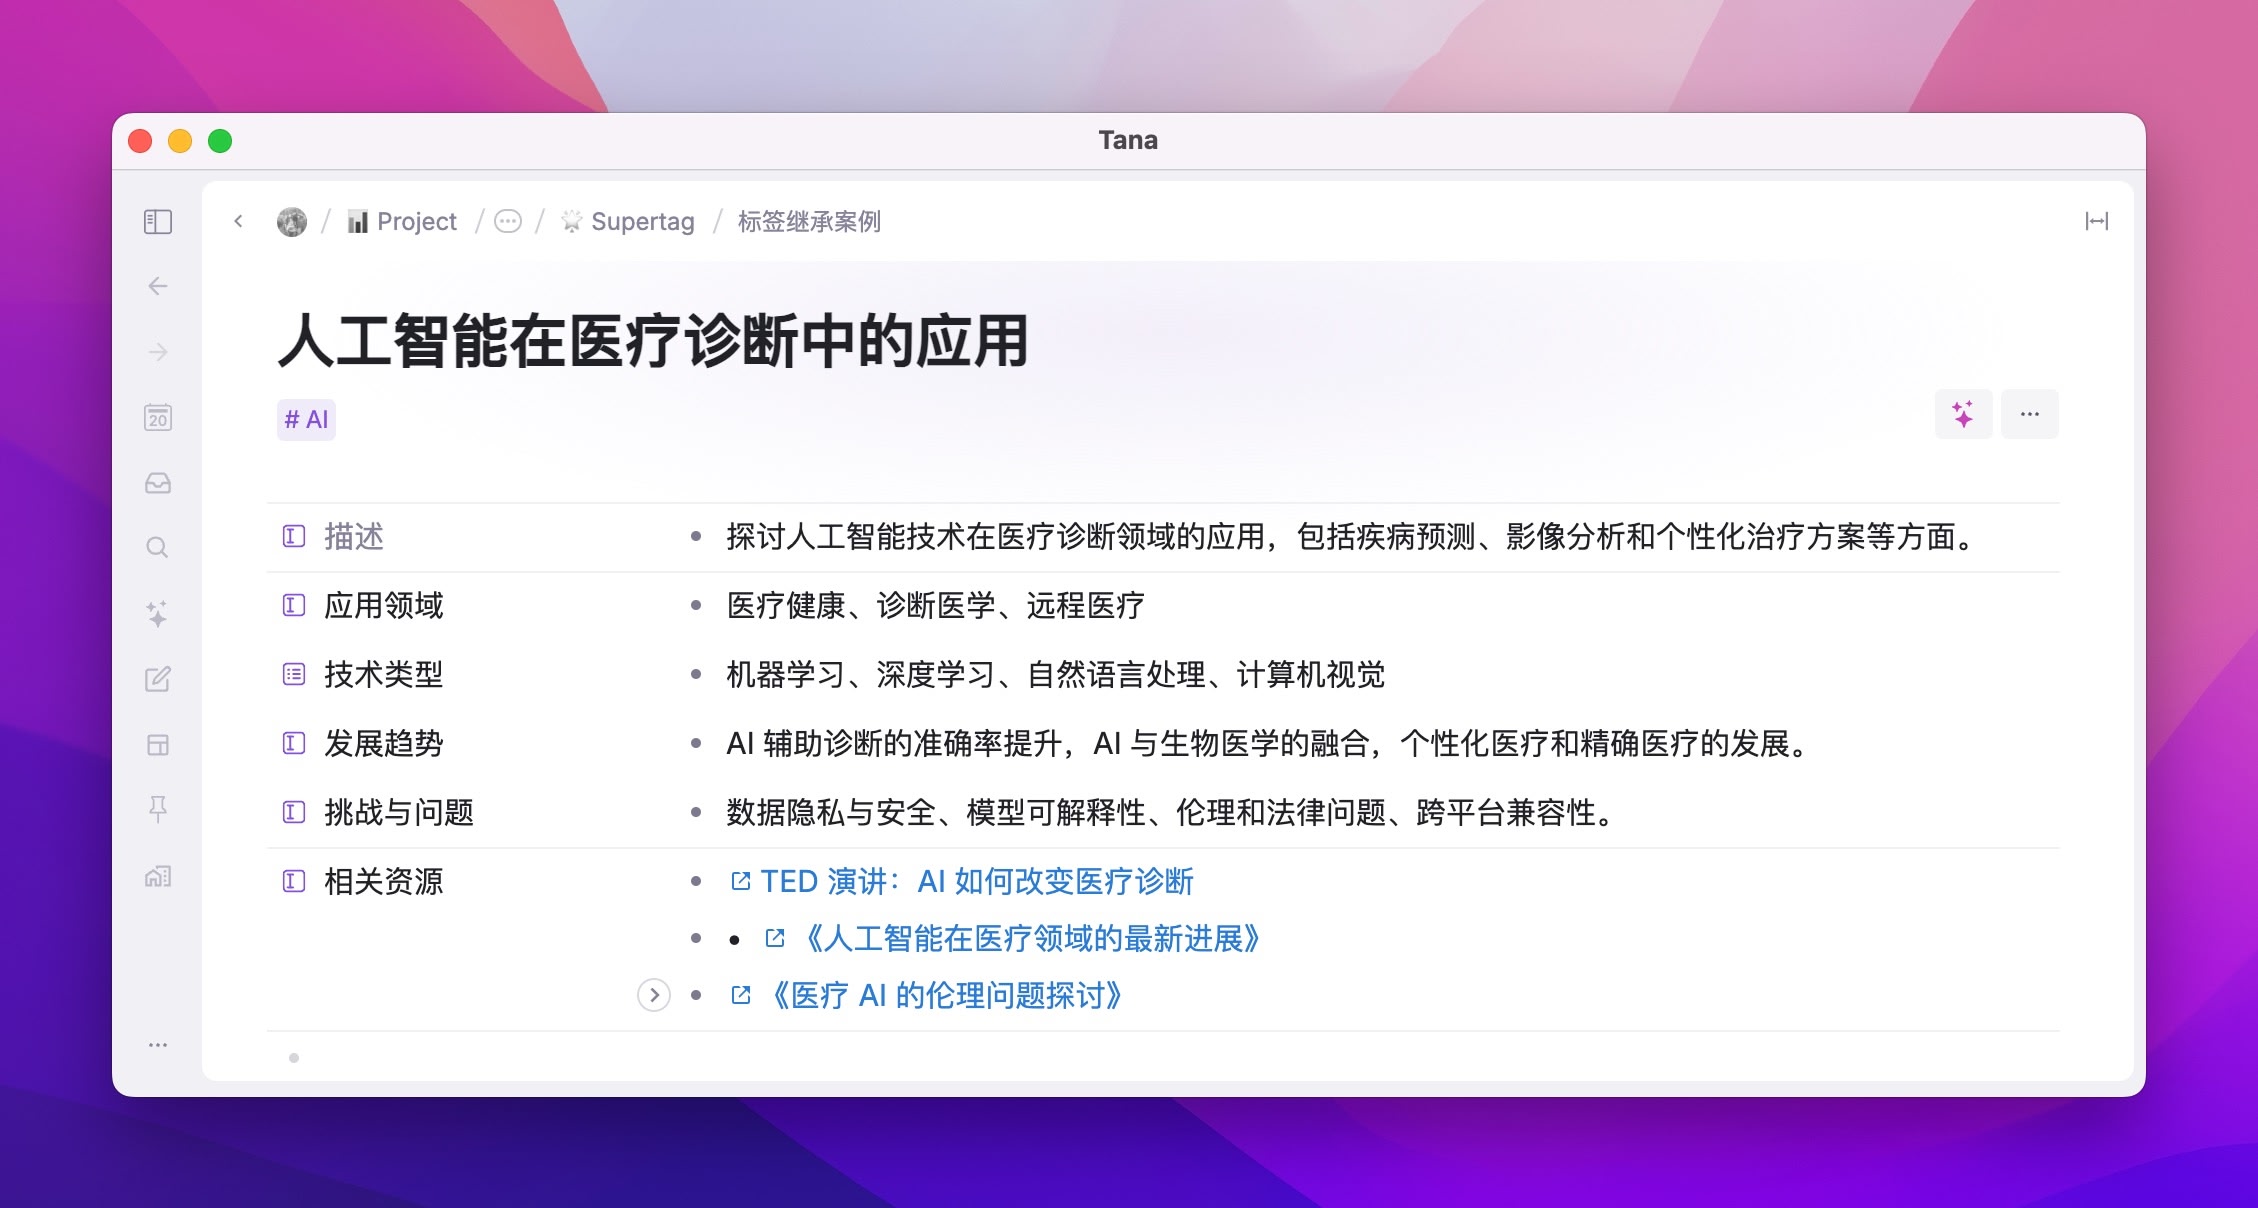Open pinned items via pin icon
The height and width of the screenshot is (1208, 2258).
pos(158,809)
